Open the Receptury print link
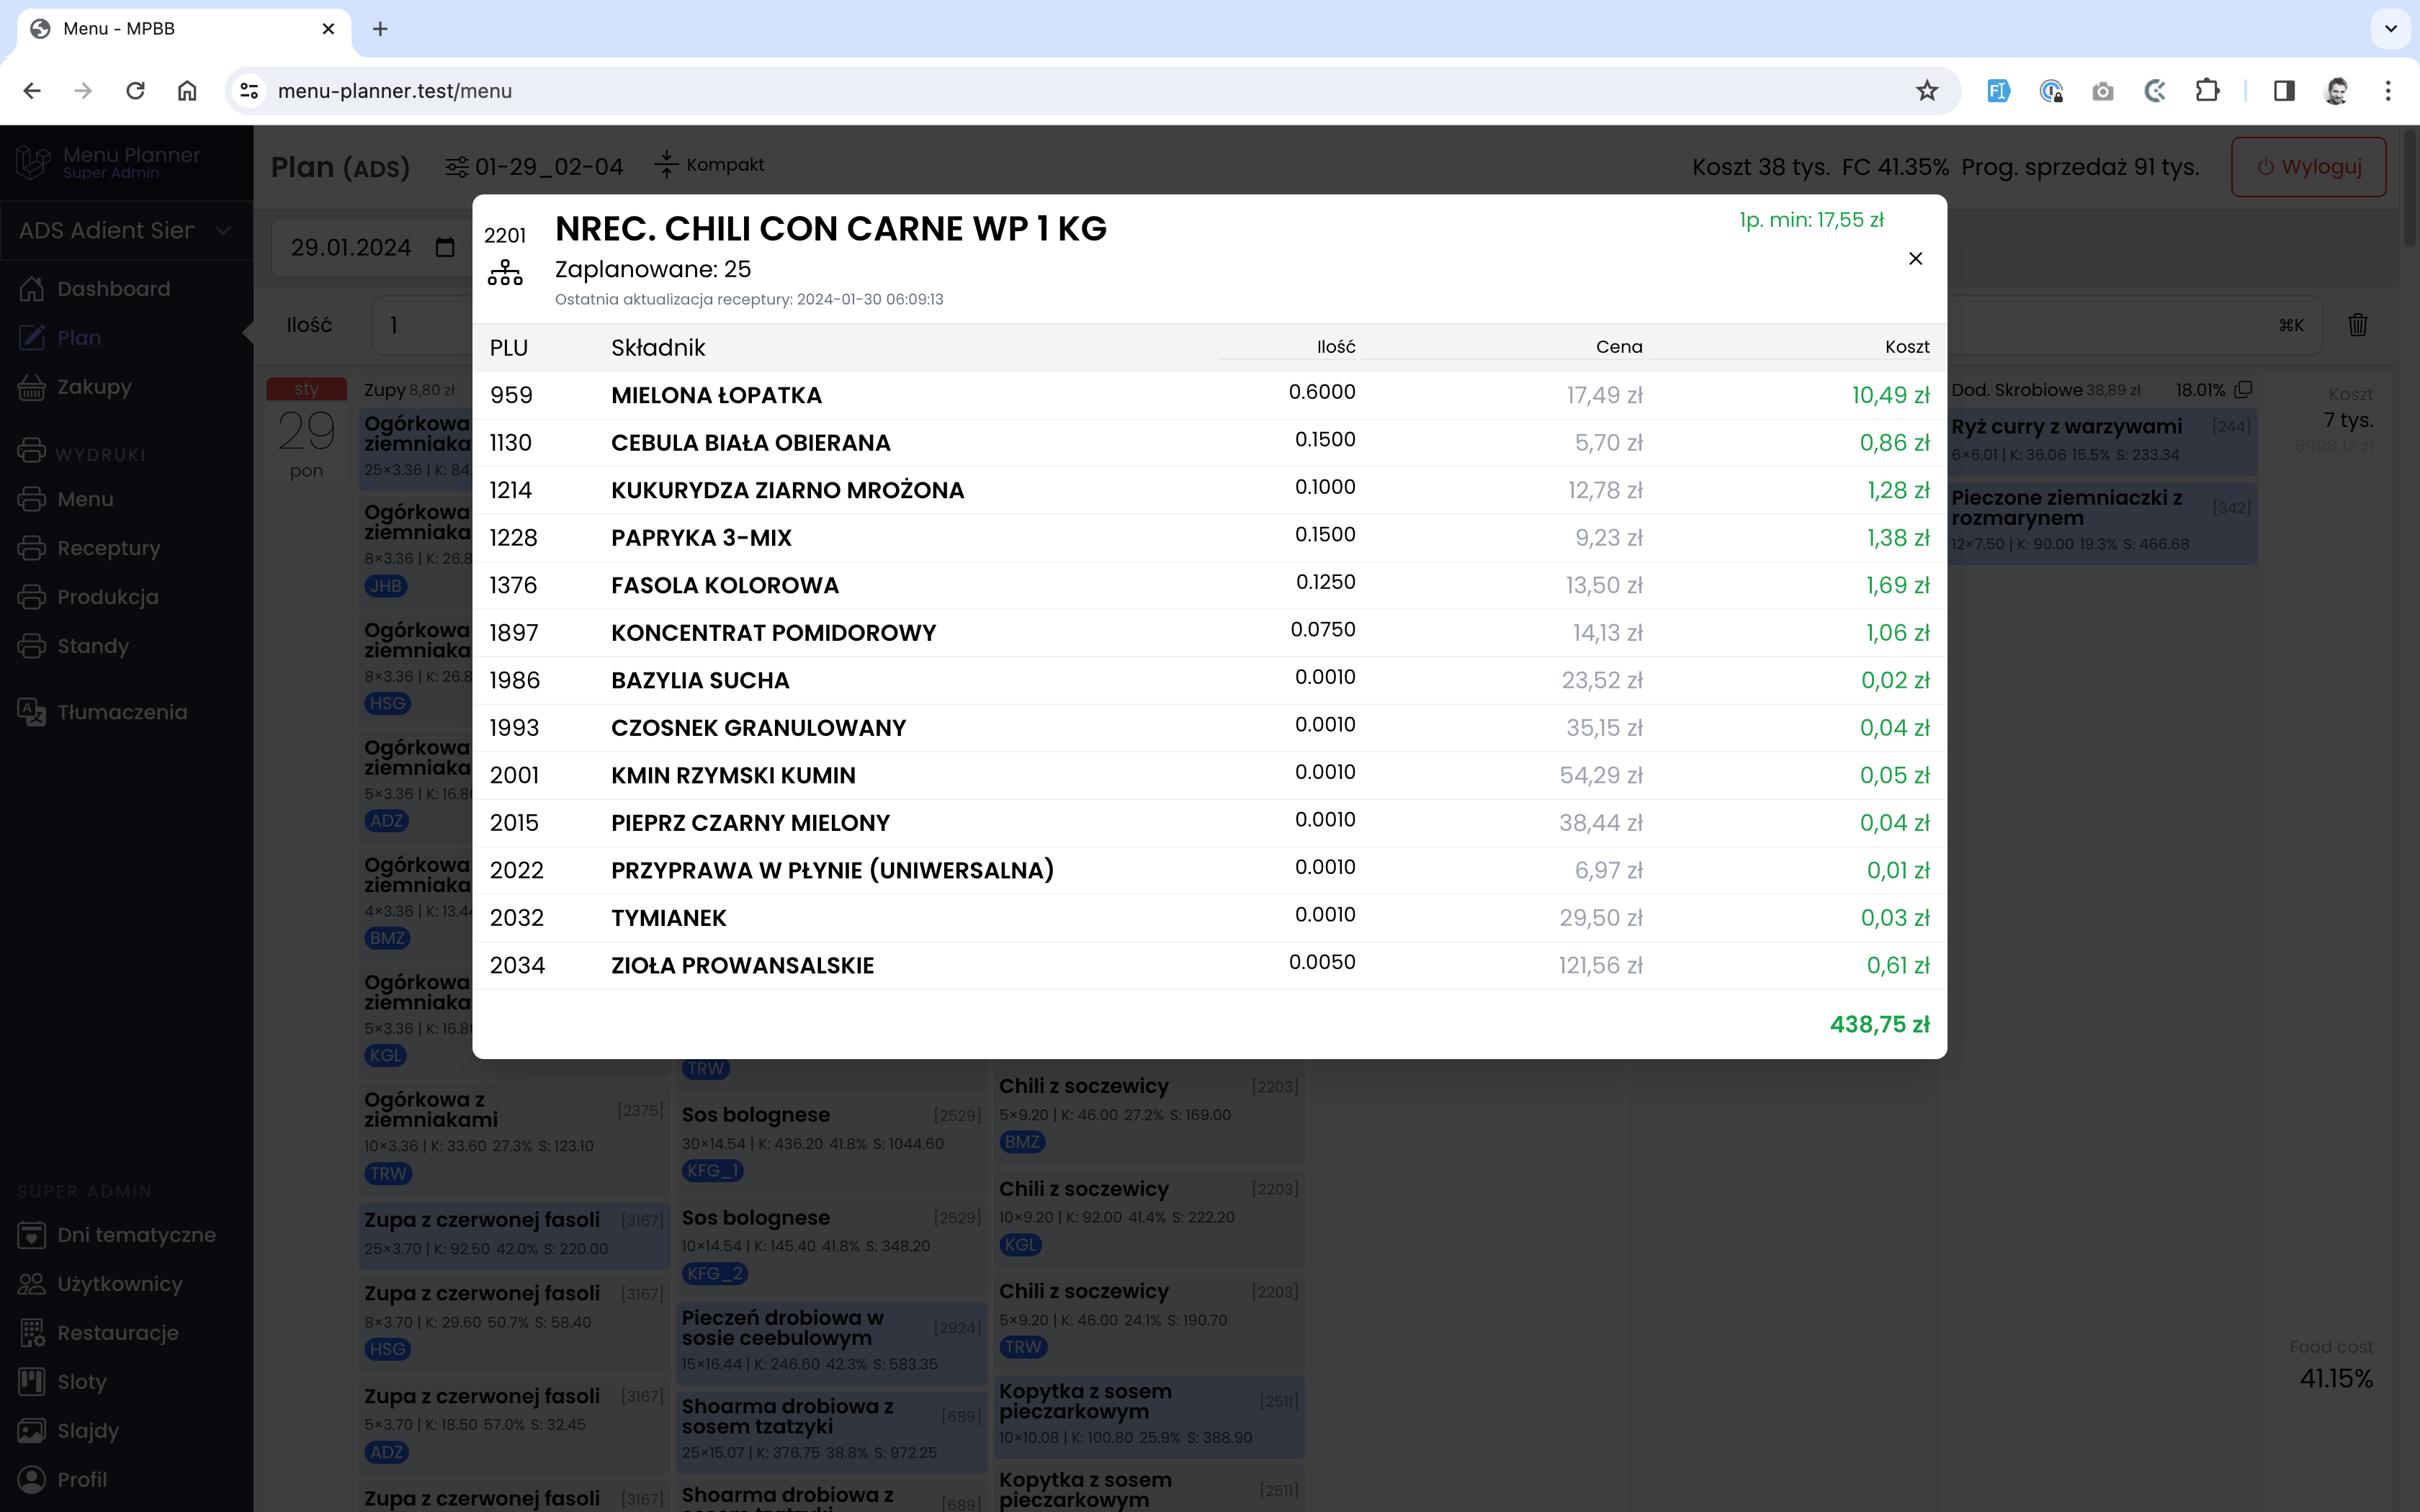This screenshot has height=1512, width=2420. click(108, 548)
